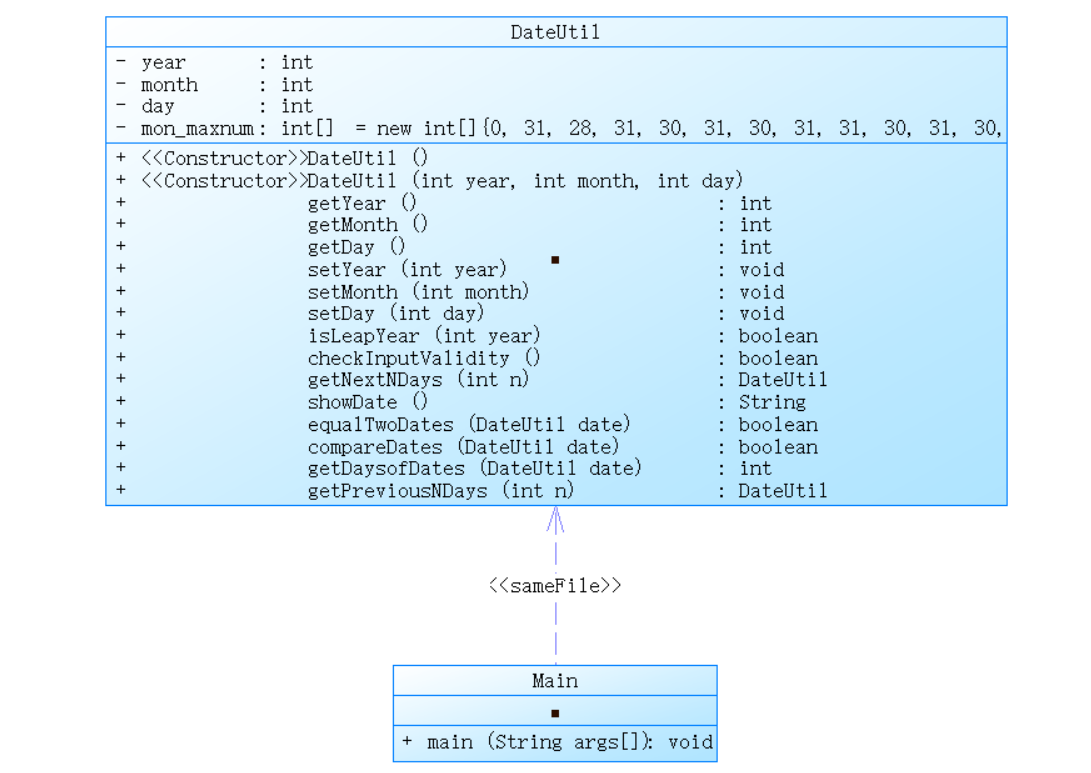
Task: Select the black handle inside Main class
Action: click(555, 713)
